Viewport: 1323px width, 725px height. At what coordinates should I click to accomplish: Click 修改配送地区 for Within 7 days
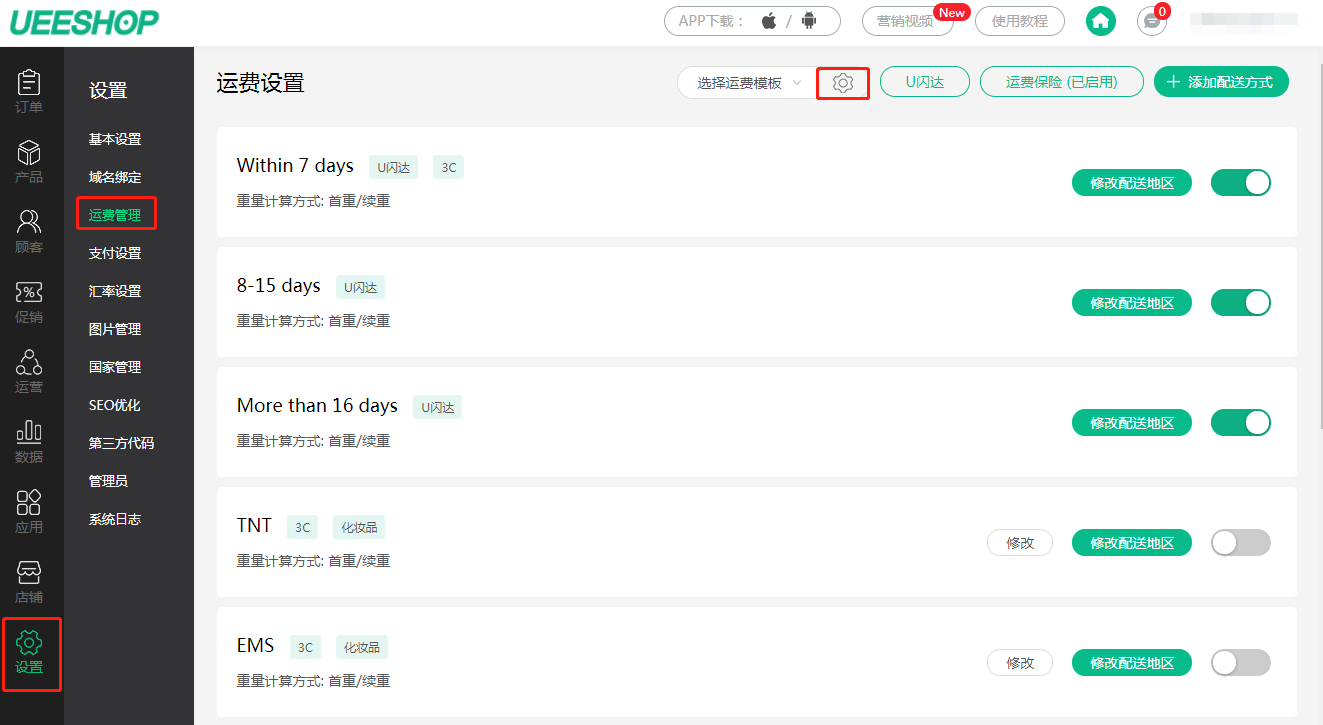(1132, 183)
